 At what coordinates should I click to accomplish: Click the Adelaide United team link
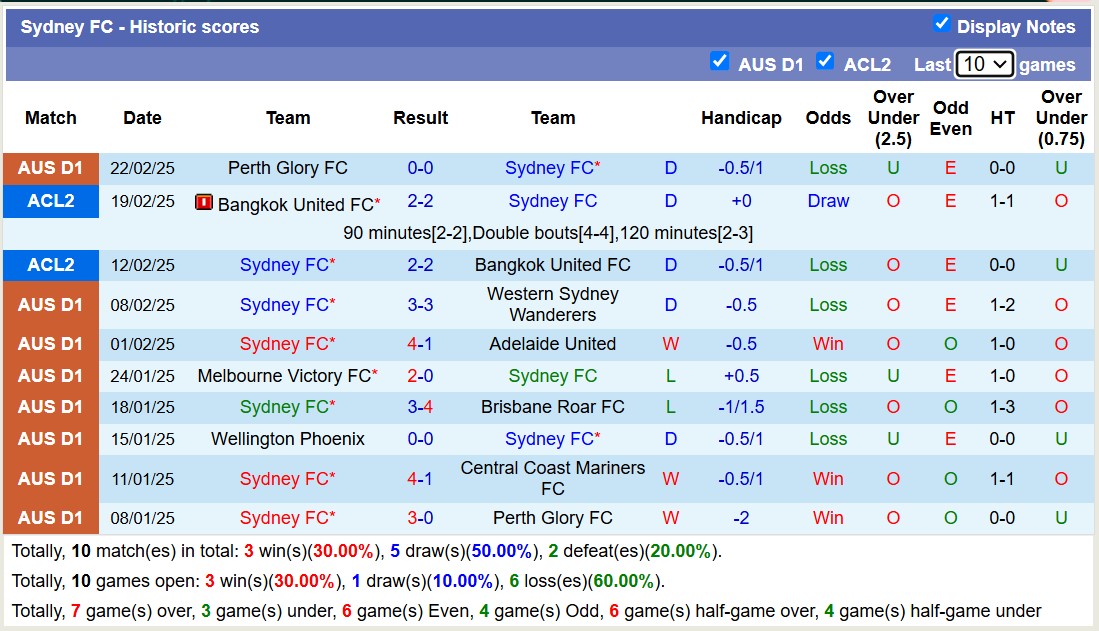[552, 344]
